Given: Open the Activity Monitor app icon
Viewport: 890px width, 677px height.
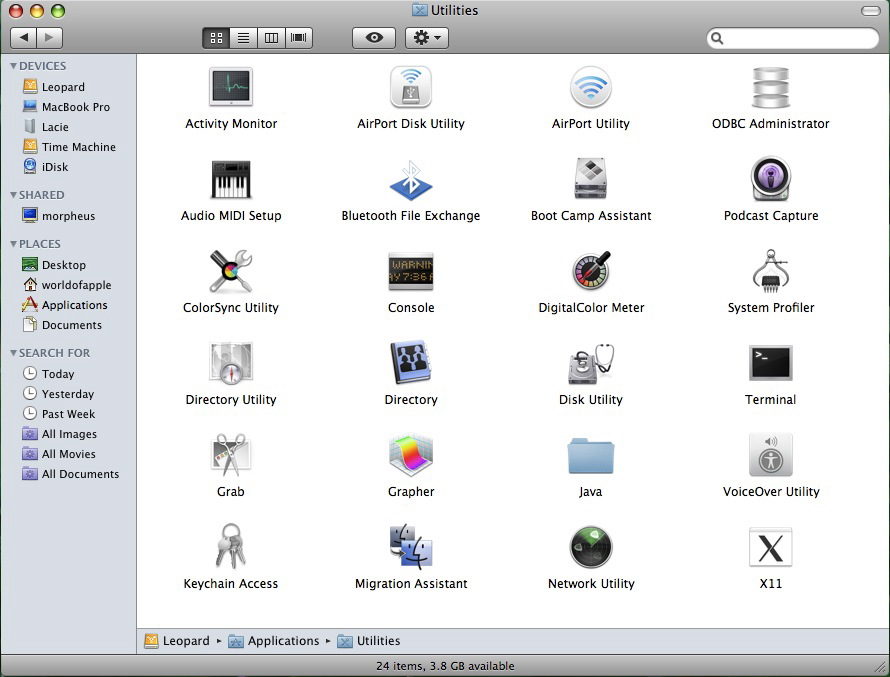Looking at the screenshot, I should pos(230,87).
